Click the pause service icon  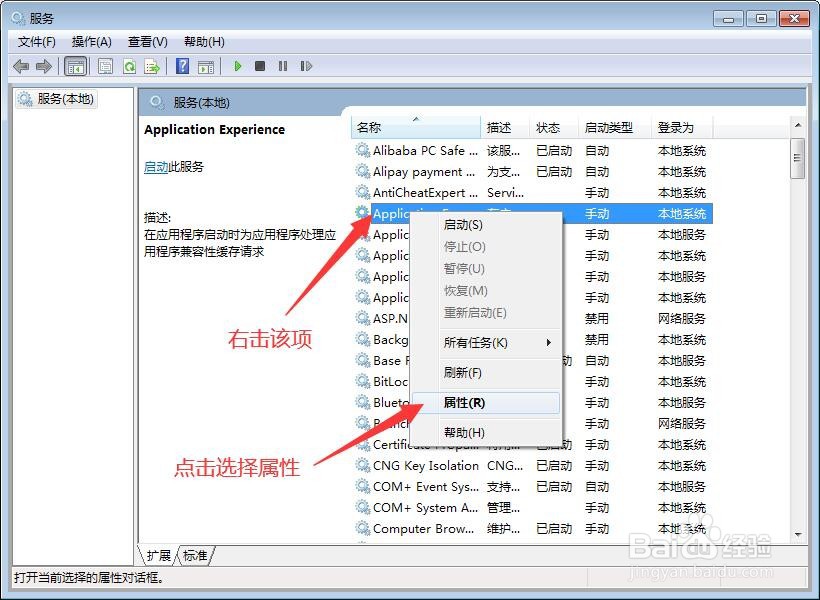click(283, 66)
